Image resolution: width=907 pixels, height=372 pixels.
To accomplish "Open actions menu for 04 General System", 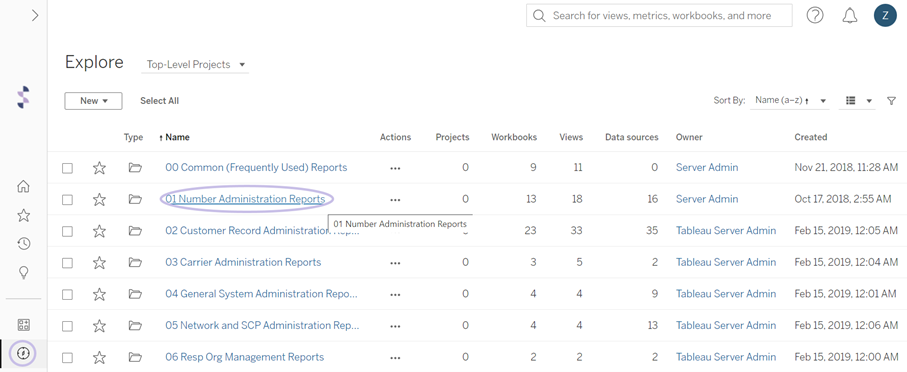I will pyautogui.click(x=395, y=294).
